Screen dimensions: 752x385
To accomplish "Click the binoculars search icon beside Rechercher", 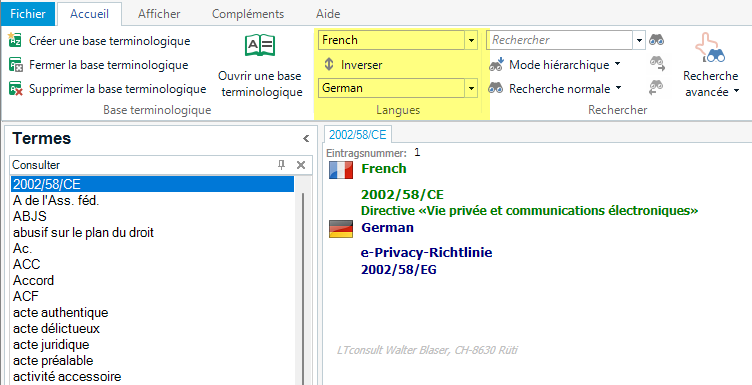I will [x=656, y=40].
